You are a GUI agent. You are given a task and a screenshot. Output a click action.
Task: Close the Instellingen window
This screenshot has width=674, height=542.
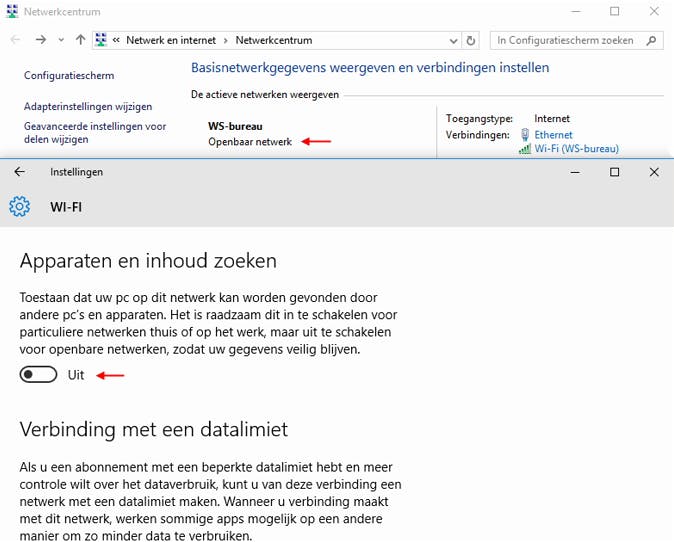pyautogui.click(x=654, y=172)
